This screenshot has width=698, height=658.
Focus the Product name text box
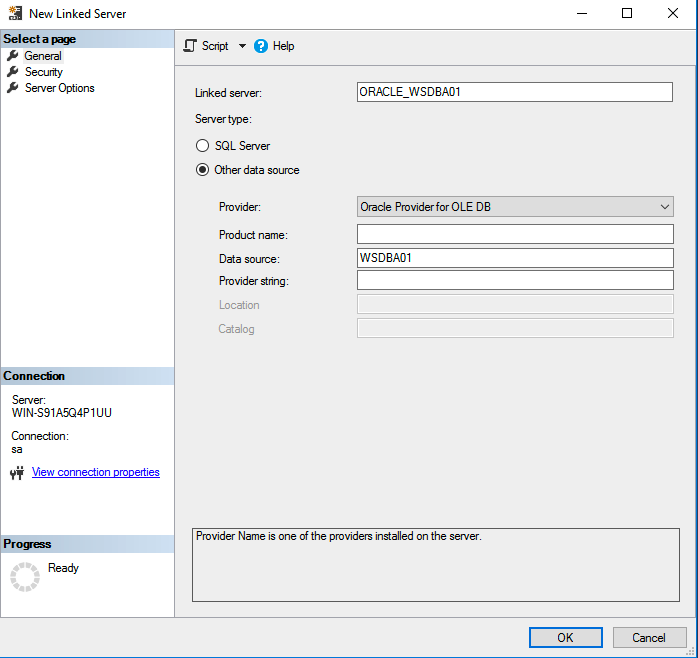tap(515, 234)
